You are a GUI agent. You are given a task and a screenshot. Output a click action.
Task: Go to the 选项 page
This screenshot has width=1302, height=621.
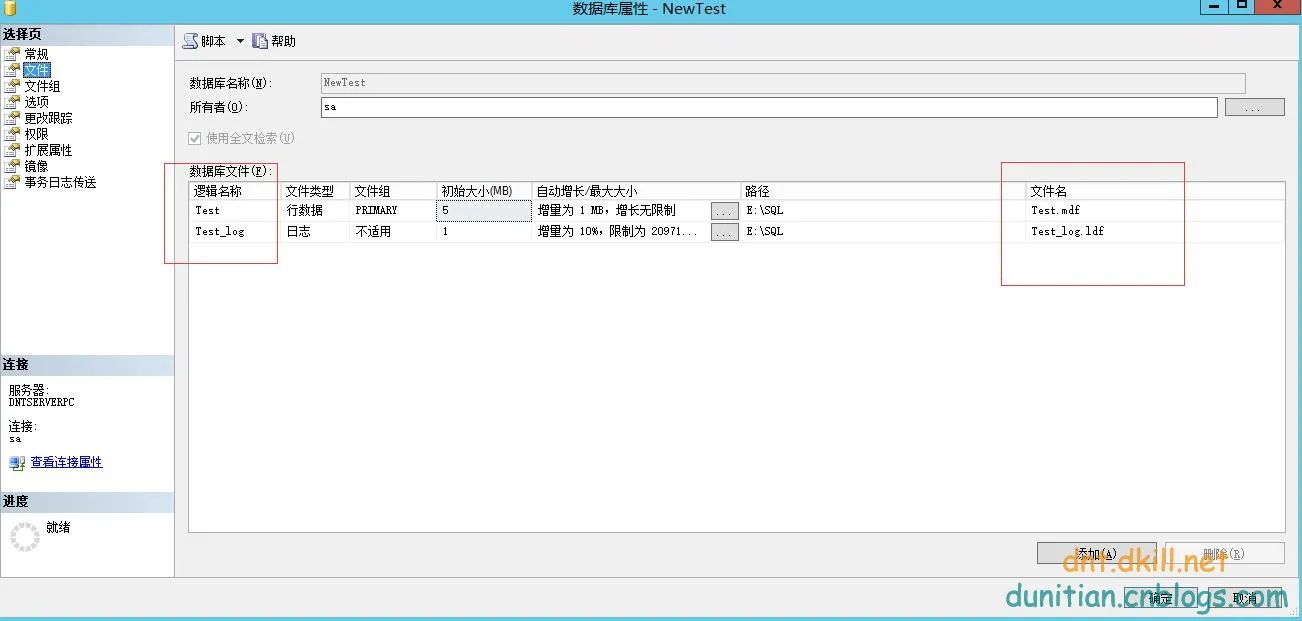click(x=36, y=102)
